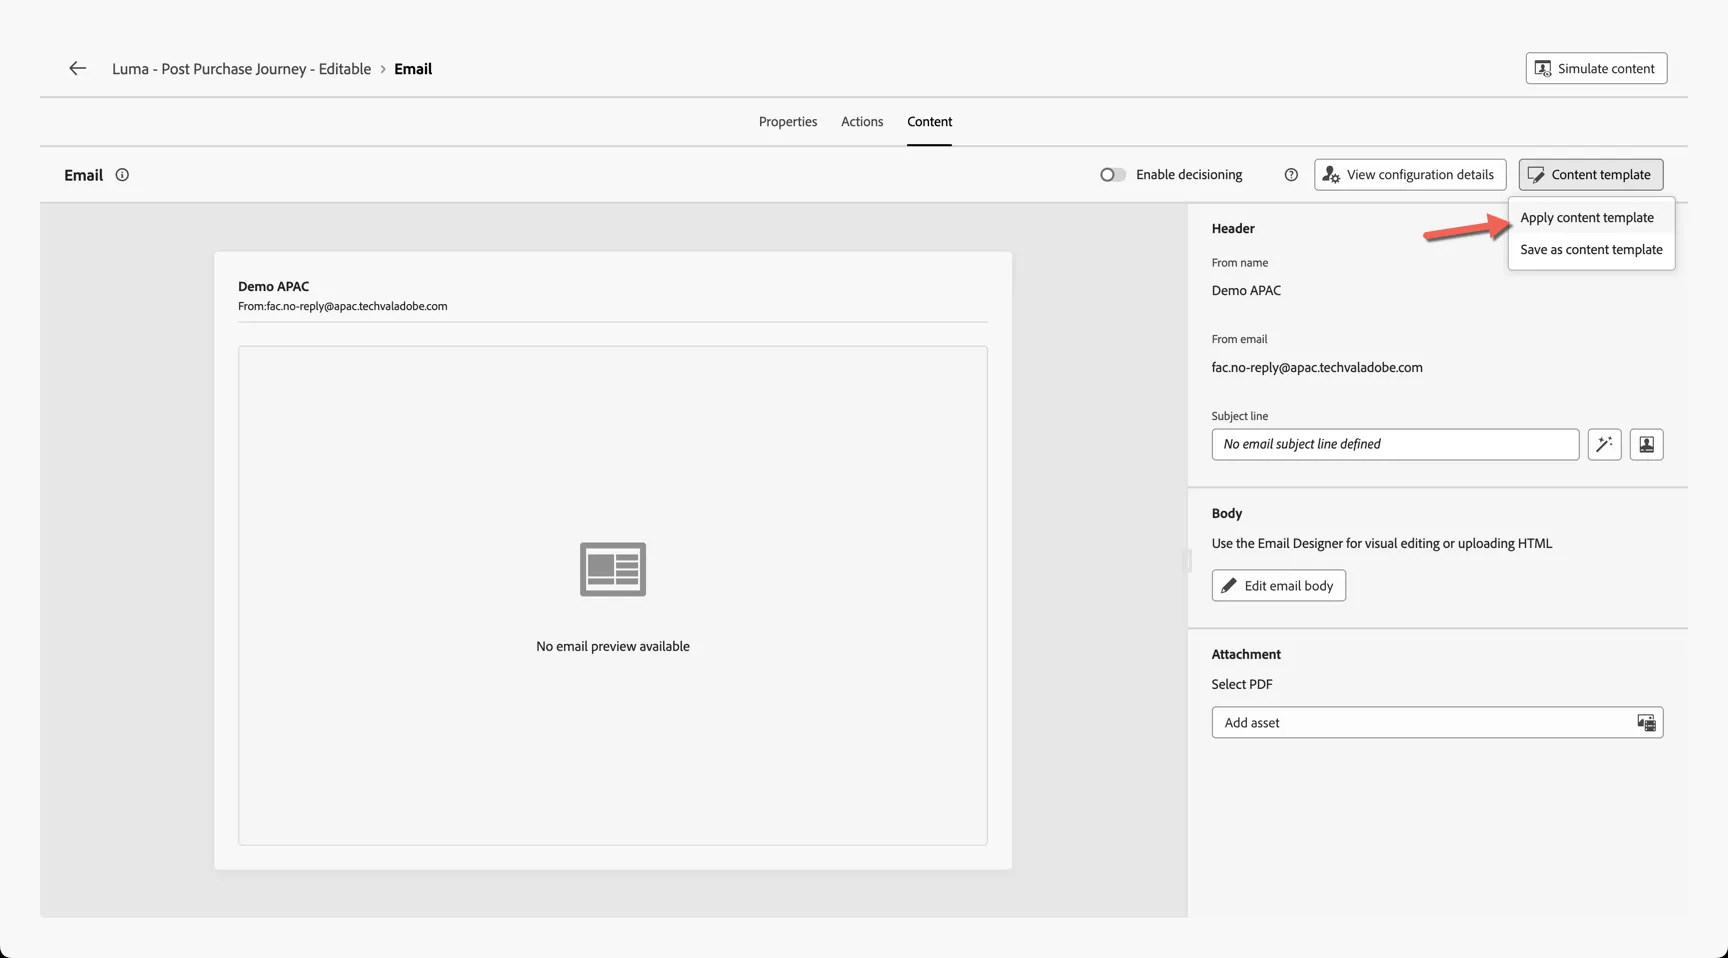Image resolution: width=1728 pixels, height=958 pixels.
Task: Open Simulate content
Action: 1596,68
